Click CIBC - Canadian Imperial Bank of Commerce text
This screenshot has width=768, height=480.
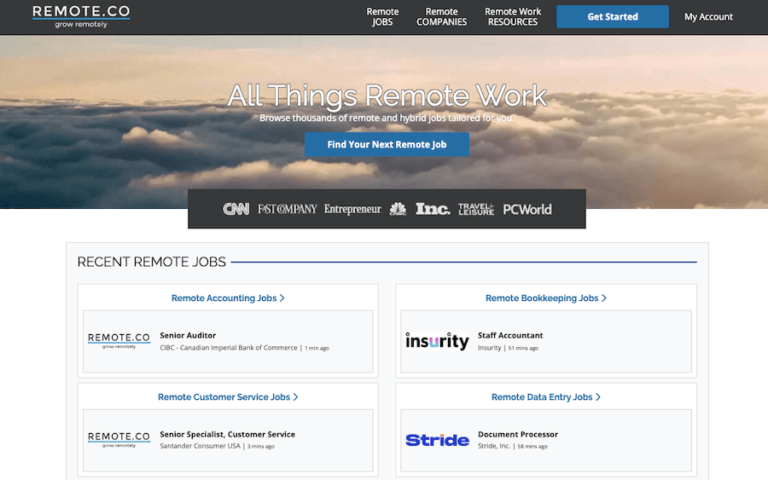pyautogui.click(x=228, y=348)
